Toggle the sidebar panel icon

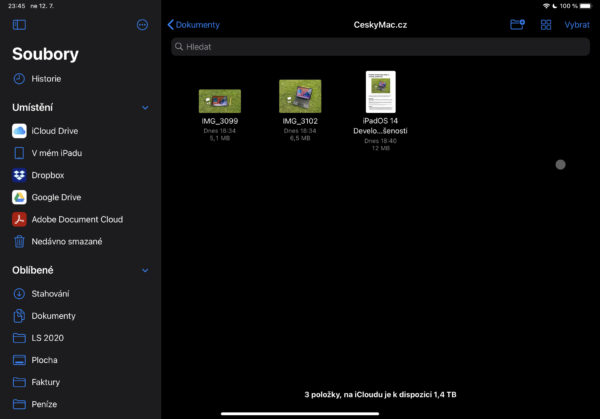(x=19, y=24)
